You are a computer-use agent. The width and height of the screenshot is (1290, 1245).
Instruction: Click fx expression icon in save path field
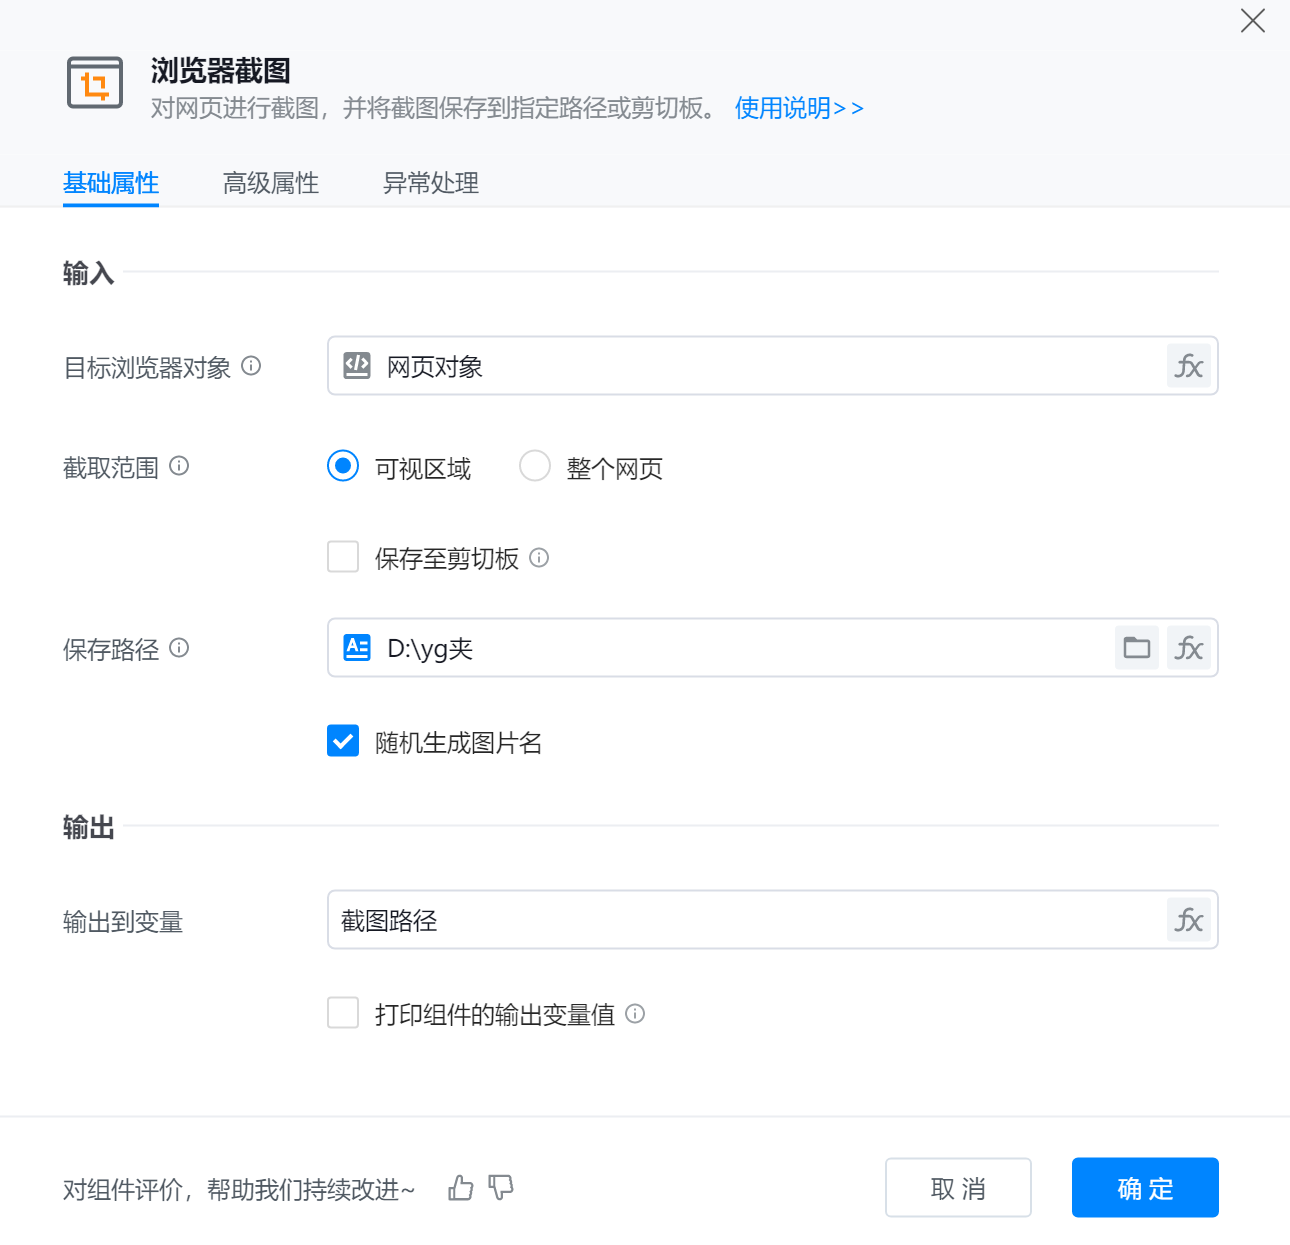click(x=1188, y=648)
